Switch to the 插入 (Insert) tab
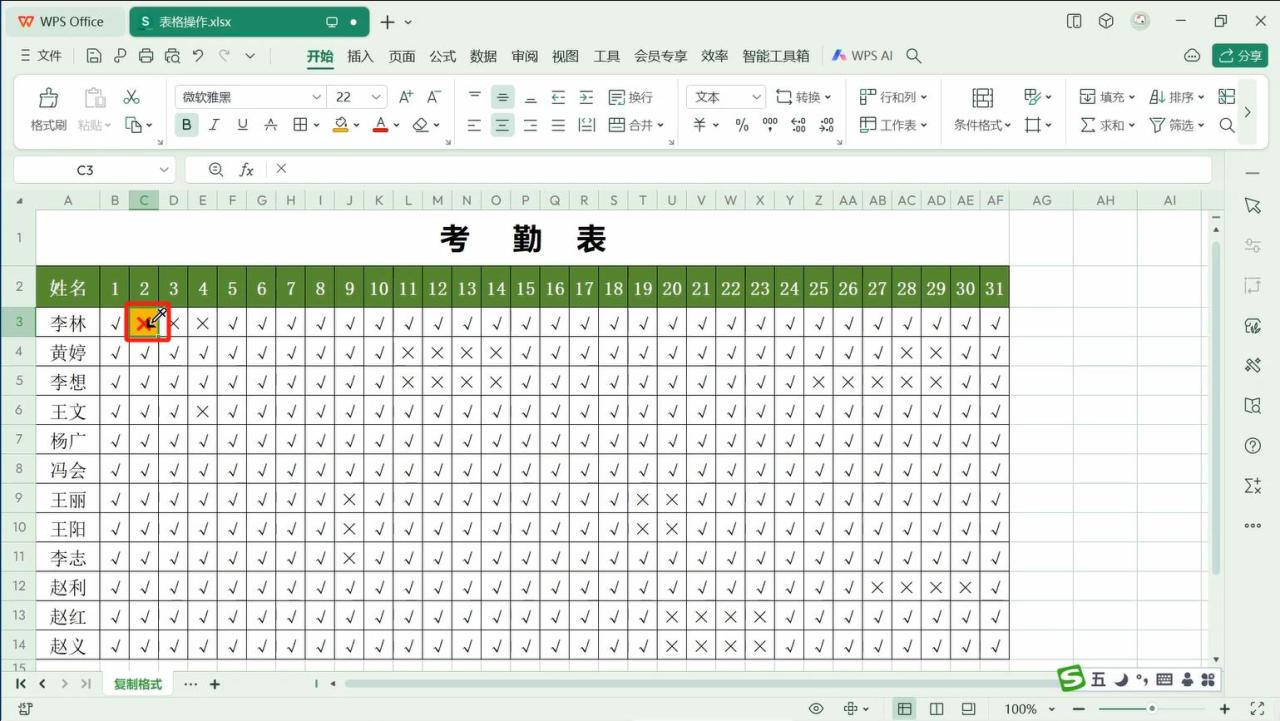This screenshot has height=721, width=1280. point(360,56)
